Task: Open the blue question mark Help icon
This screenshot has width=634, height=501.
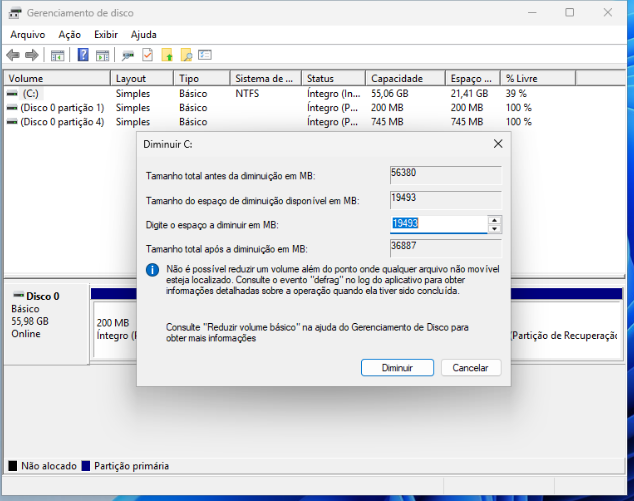Action: coord(83,55)
